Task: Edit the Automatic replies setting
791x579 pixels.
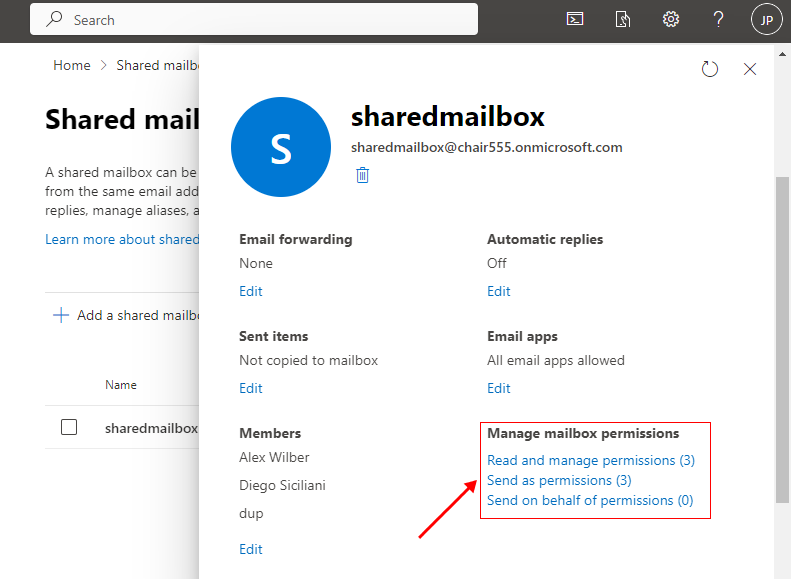Action: click(x=499, y=291)
